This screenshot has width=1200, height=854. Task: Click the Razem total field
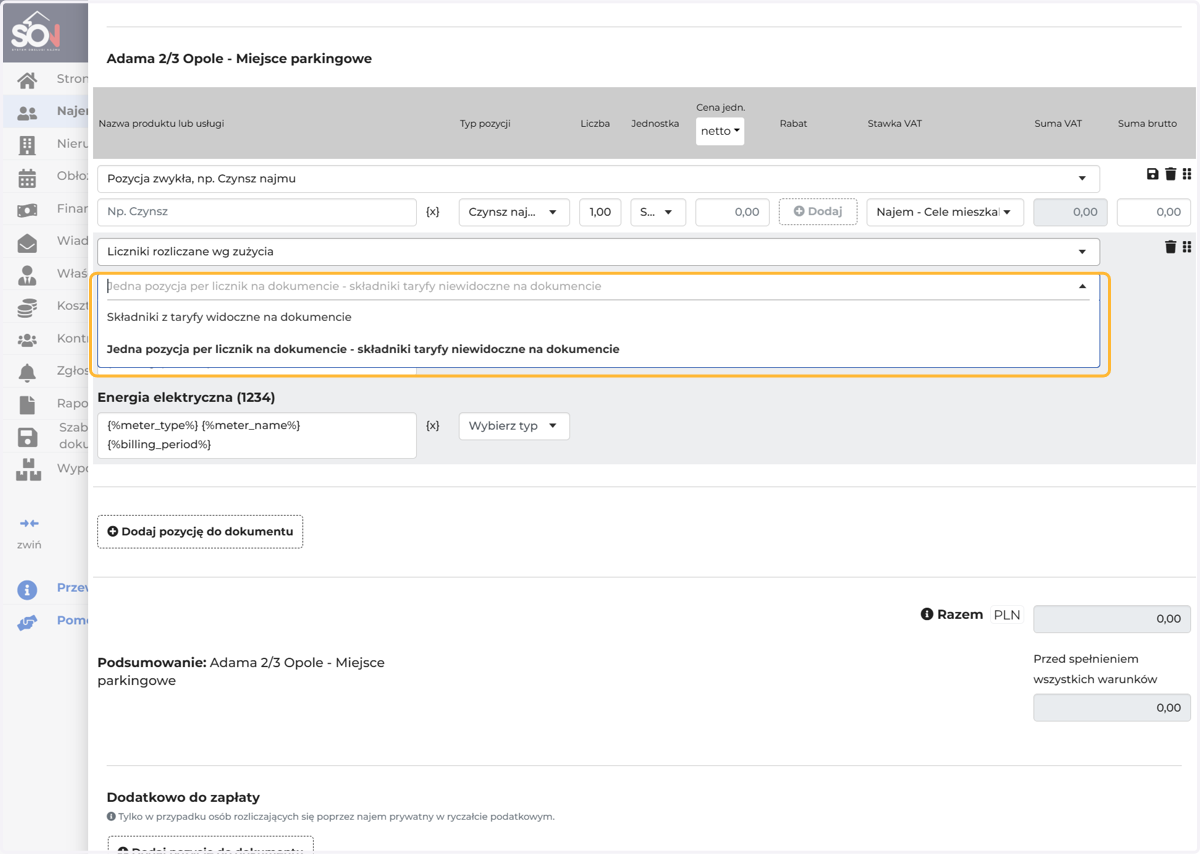point(1112,619)
